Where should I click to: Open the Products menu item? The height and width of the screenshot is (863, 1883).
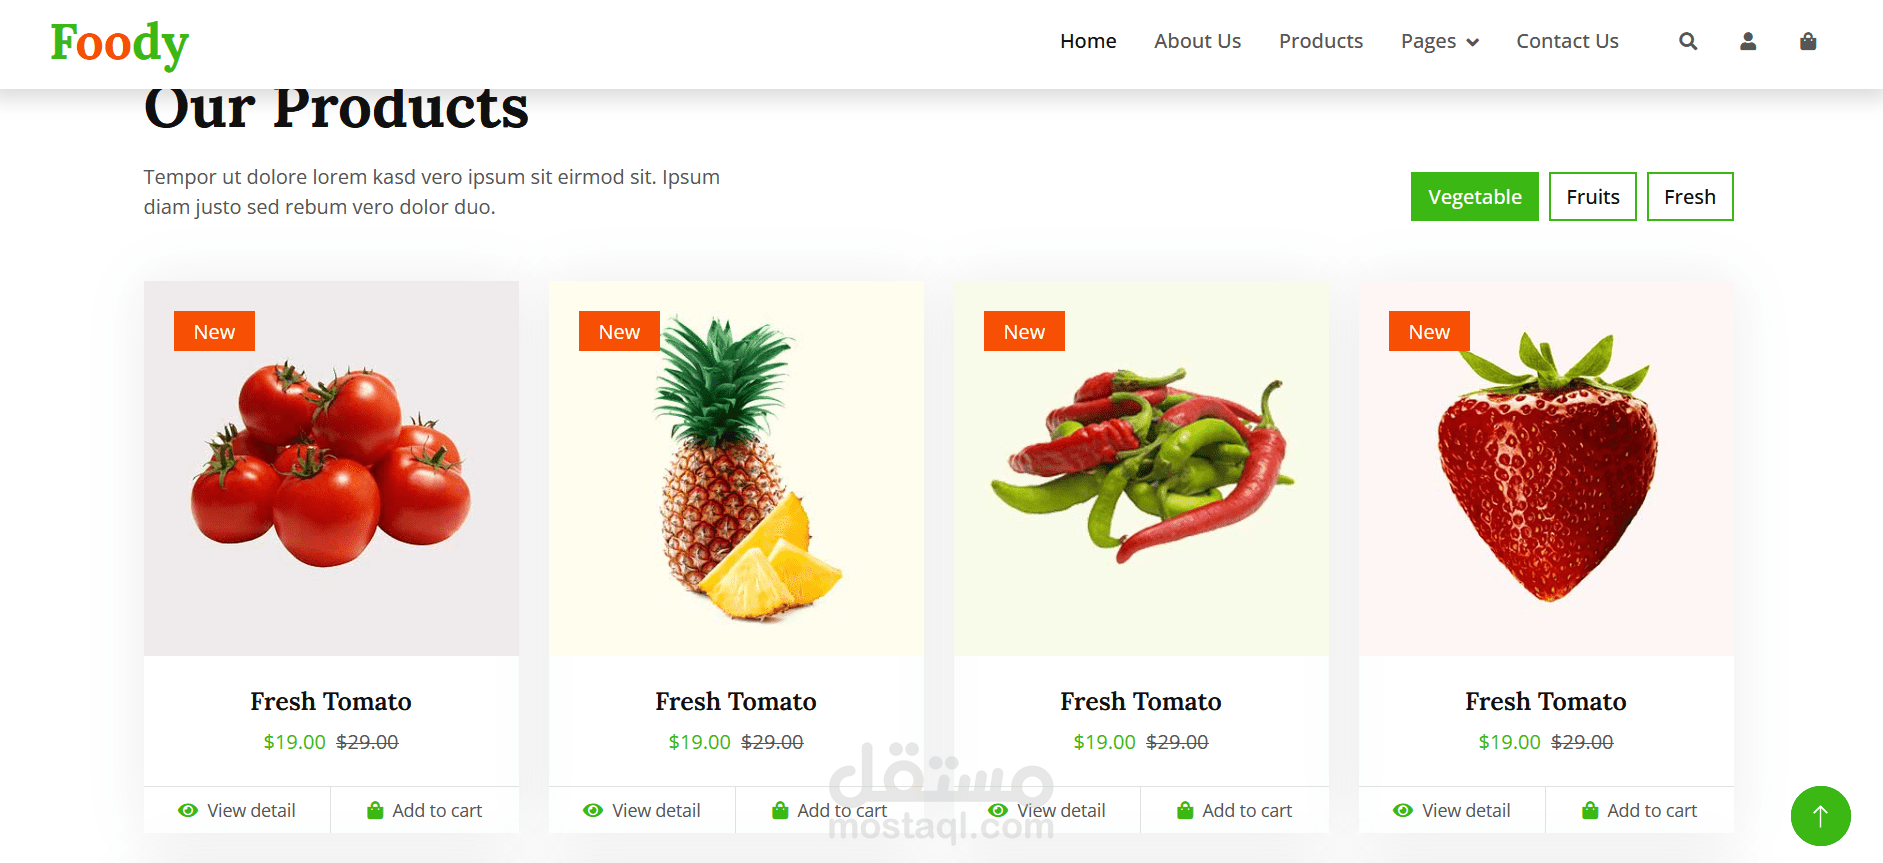(x=1320, y=41)
